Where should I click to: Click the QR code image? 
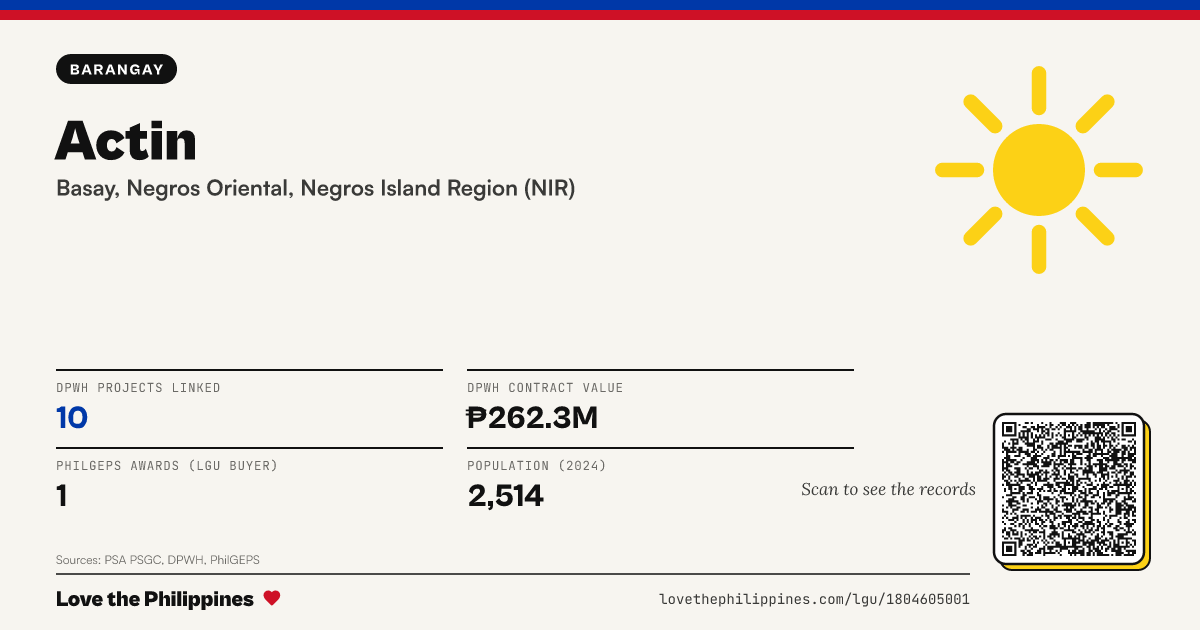tap(1069, 489)
